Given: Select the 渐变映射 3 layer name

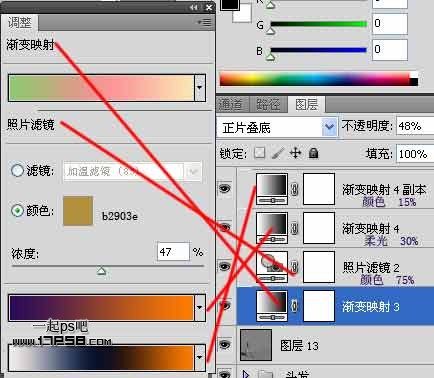Looking at the screenshot, I should pyautogui.click(x=371, y=307).
